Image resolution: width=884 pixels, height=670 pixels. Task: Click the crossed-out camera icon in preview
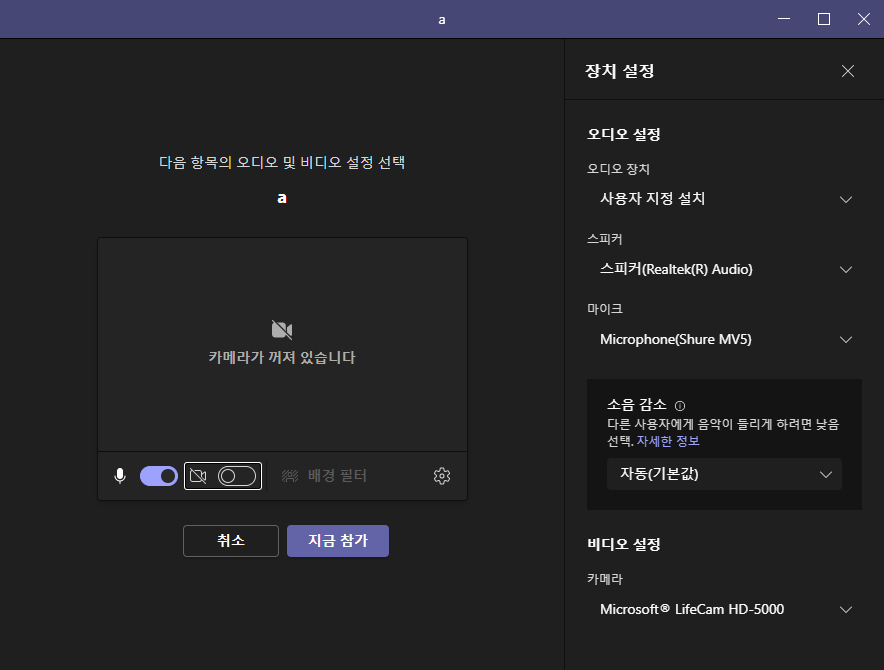282,329
